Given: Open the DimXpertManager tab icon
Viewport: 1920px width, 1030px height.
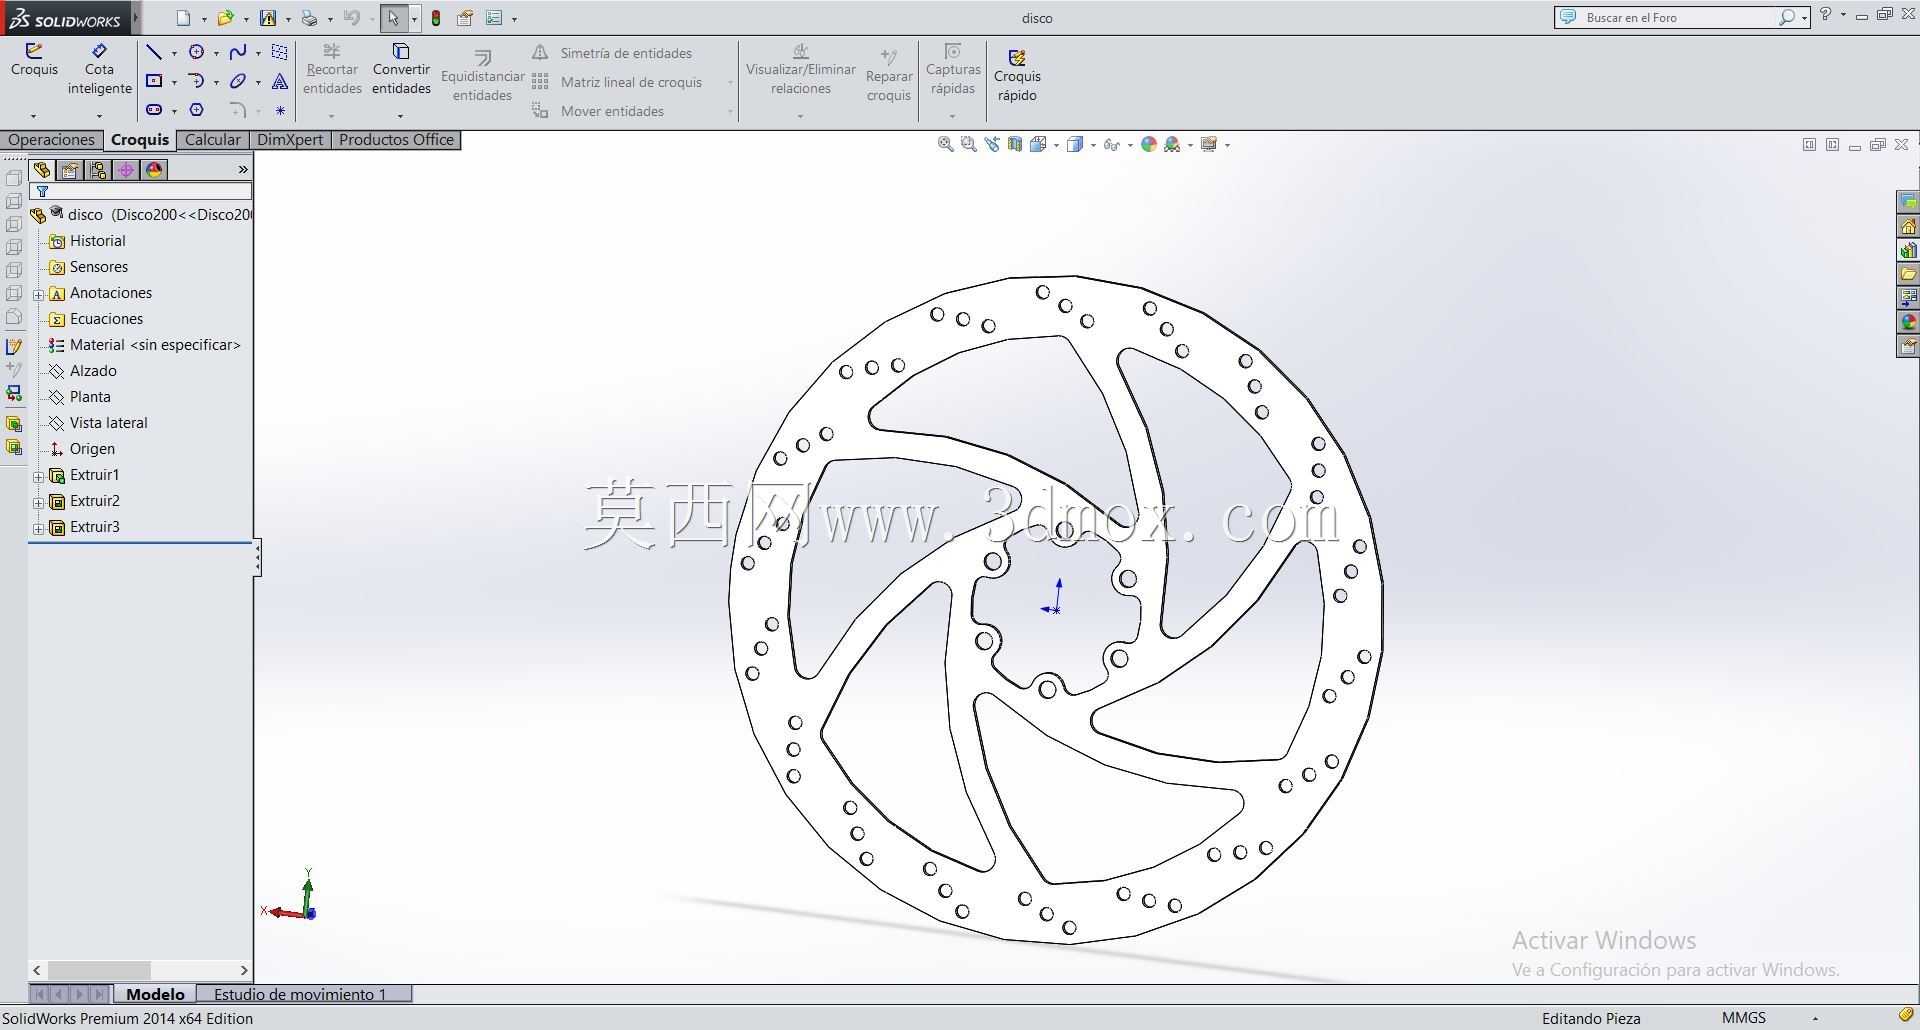Looking at the screenshot, I should tap(126, 170).
